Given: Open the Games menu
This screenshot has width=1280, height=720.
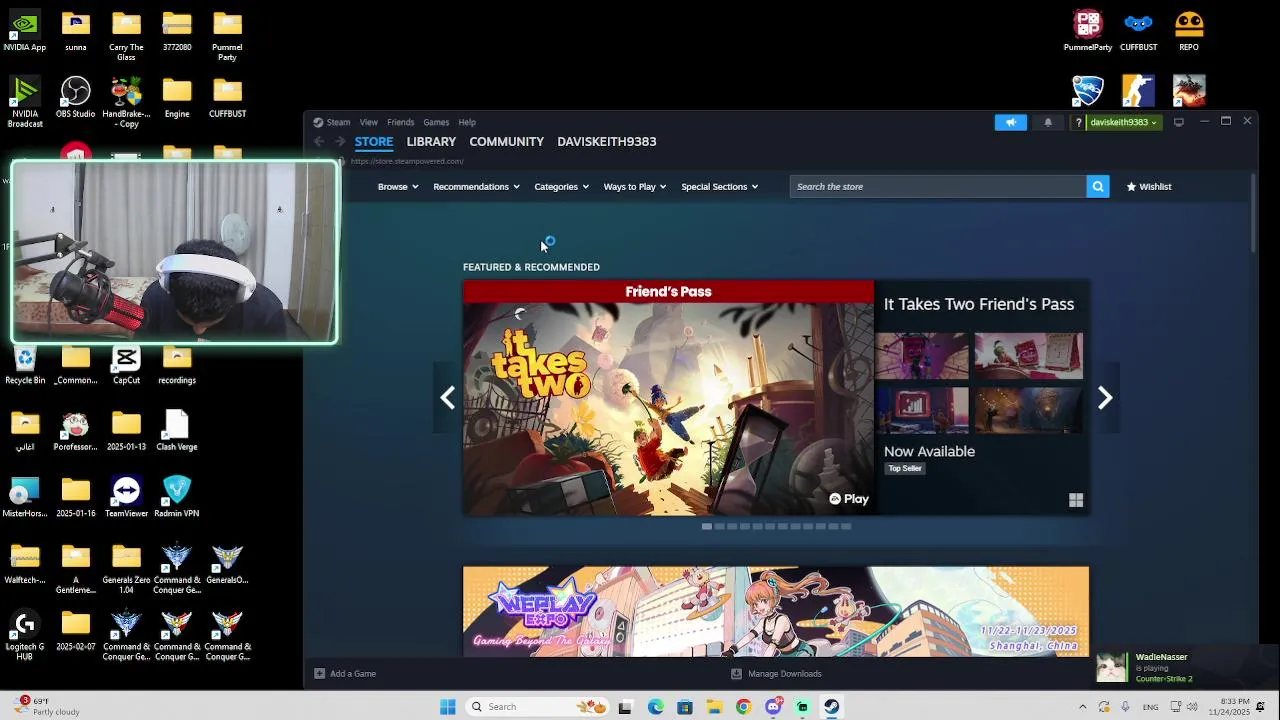Looking at the screenshot, I should point(436,122).
